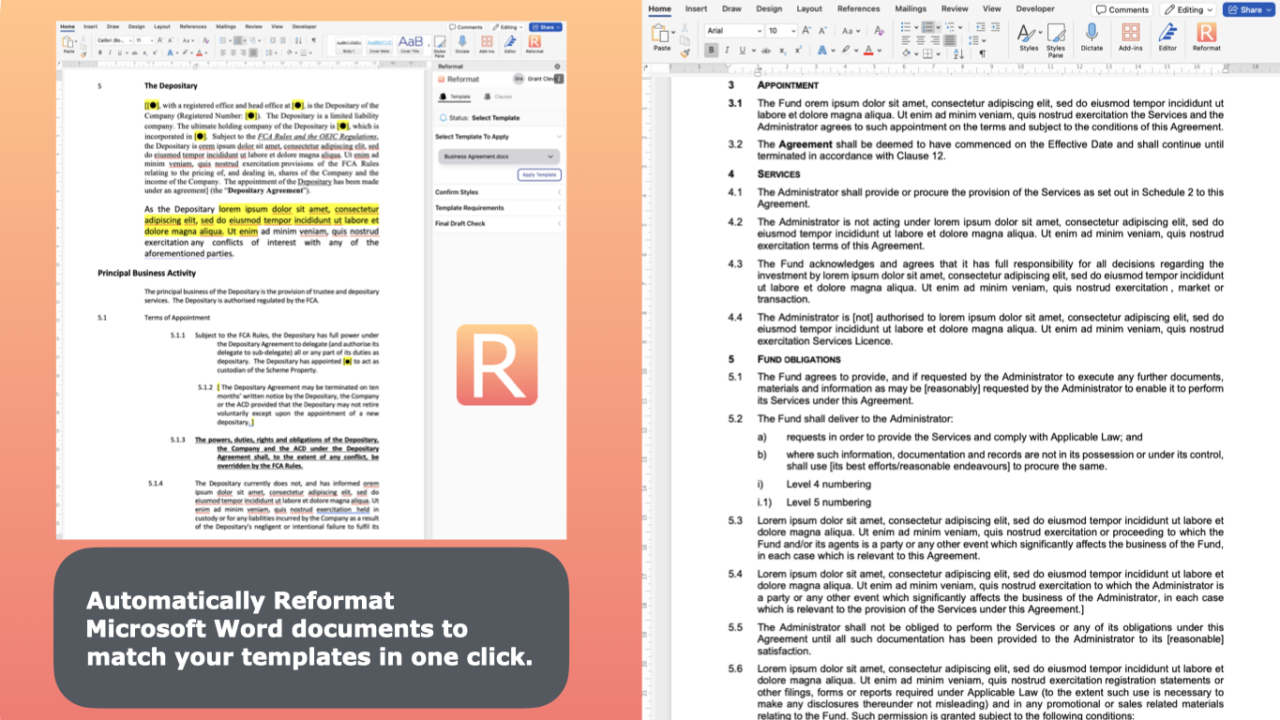1280x720 pixels.
Task: Toggle italic formatting
Action: (725, 50)
